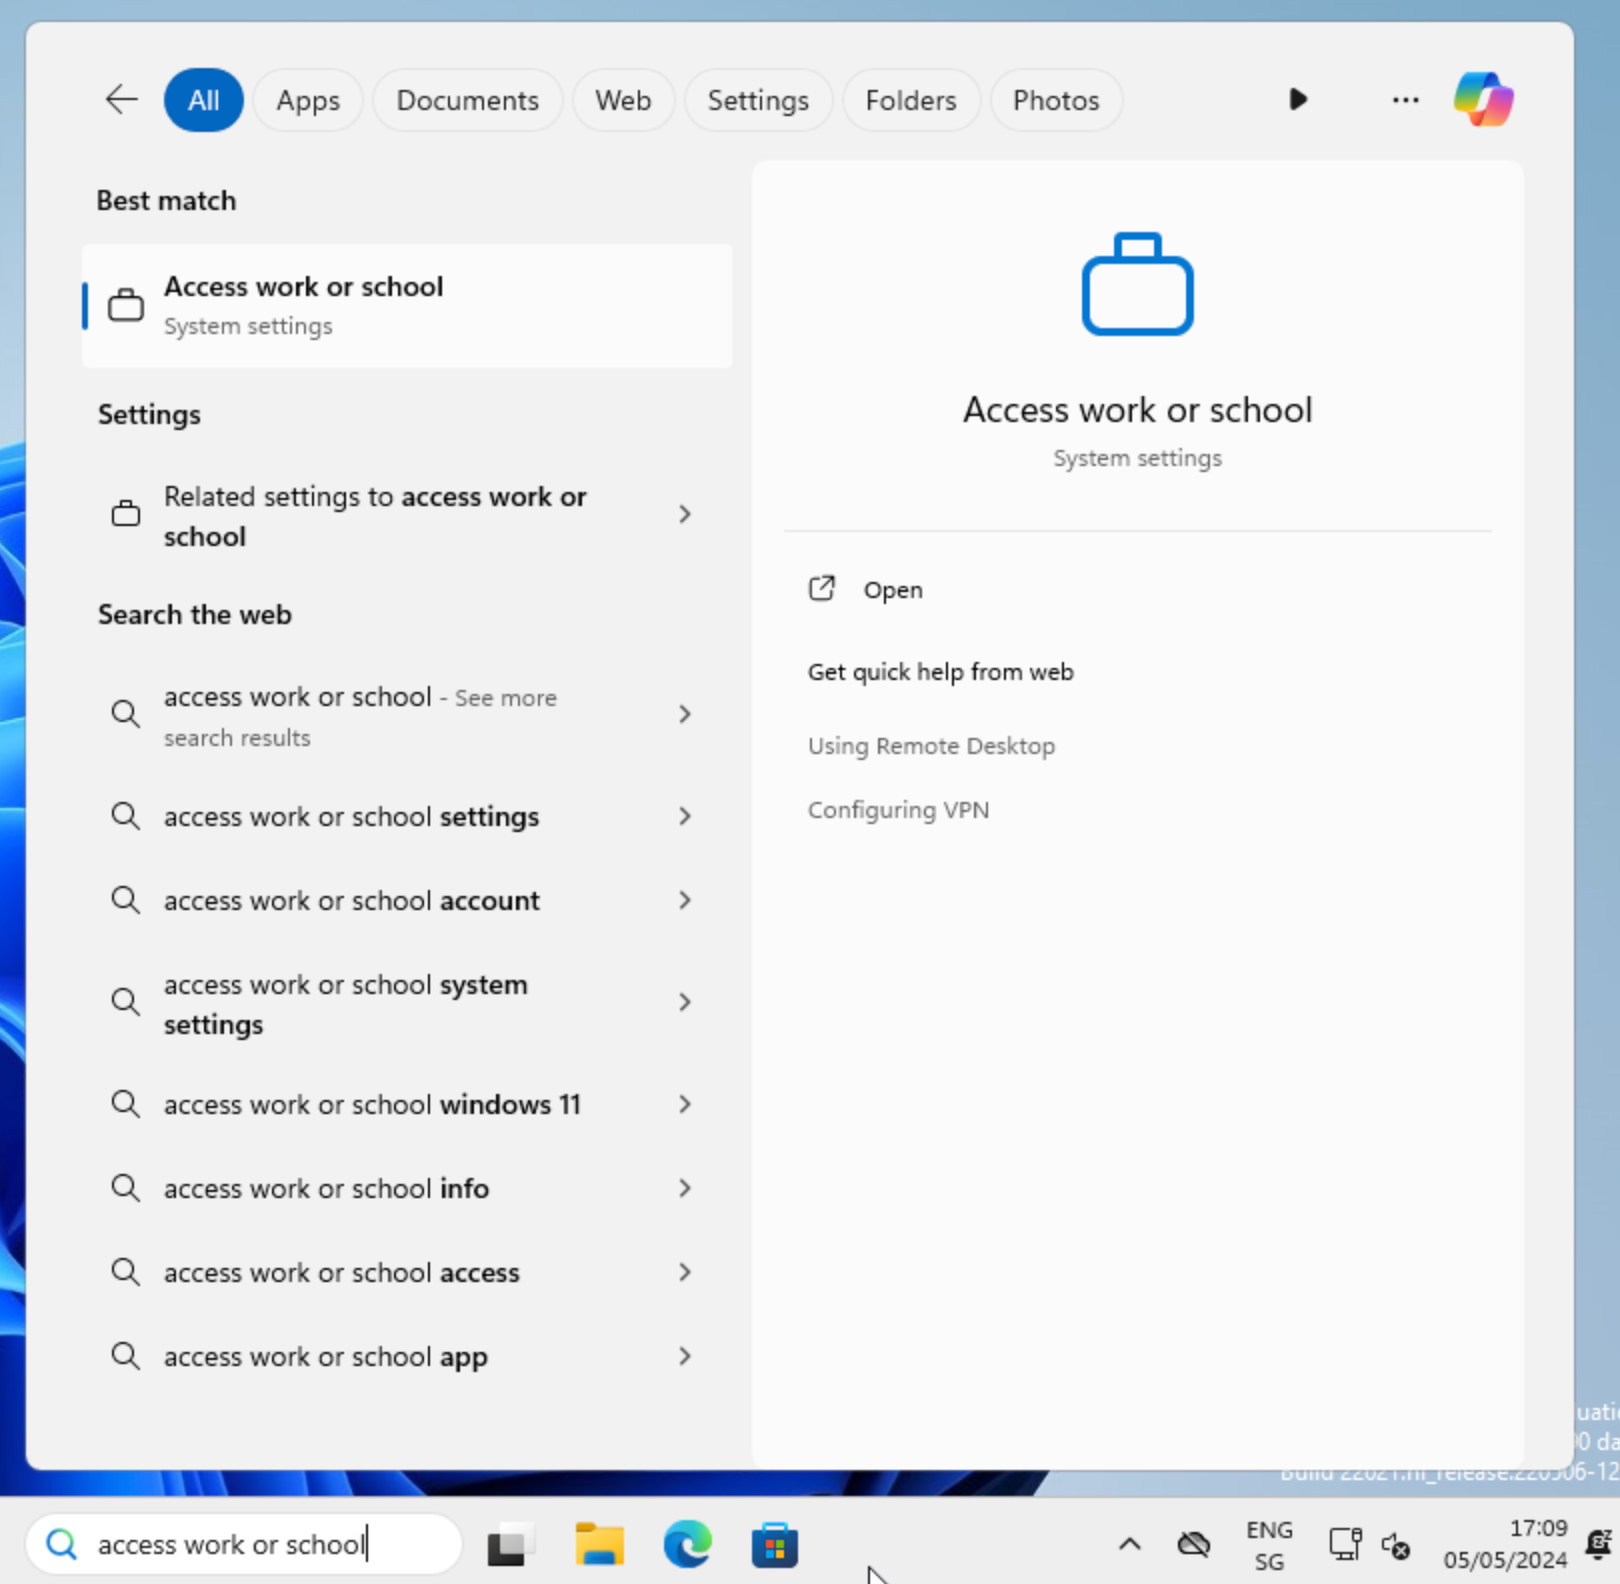Click the back arrow in search panel
This screenshot has width=1620, height=1584.
121,100
